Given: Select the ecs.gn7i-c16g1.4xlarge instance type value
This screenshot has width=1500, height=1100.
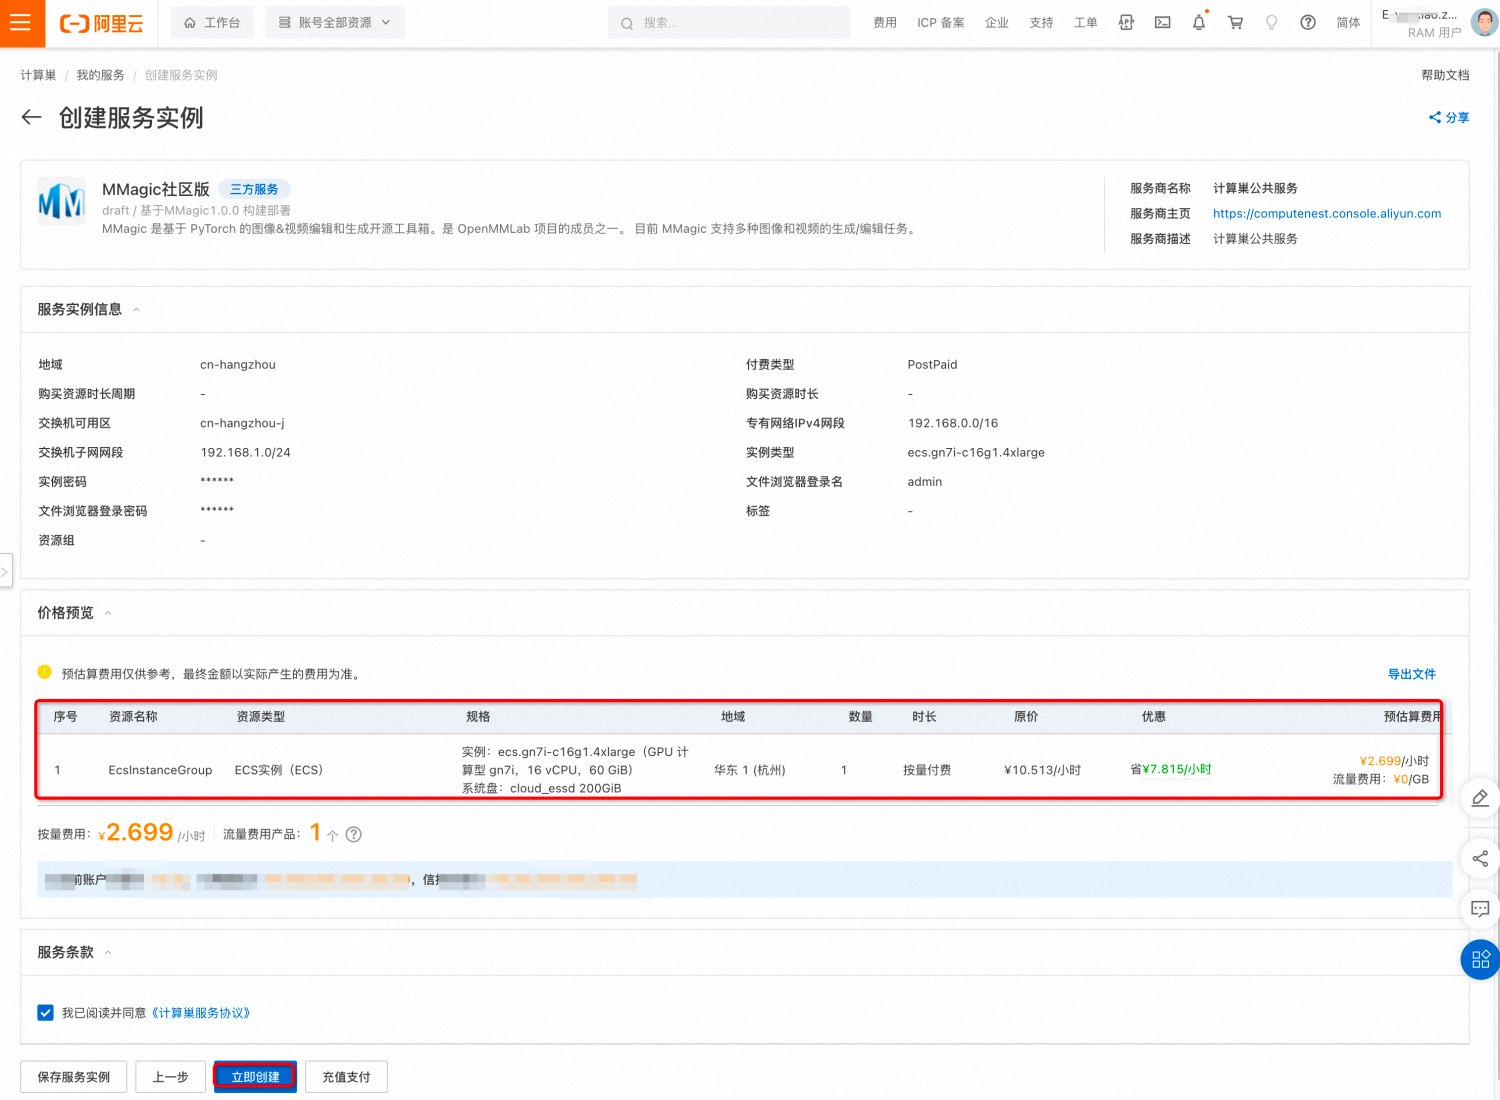Looking at the screenshot, I should tap(976, 452).
